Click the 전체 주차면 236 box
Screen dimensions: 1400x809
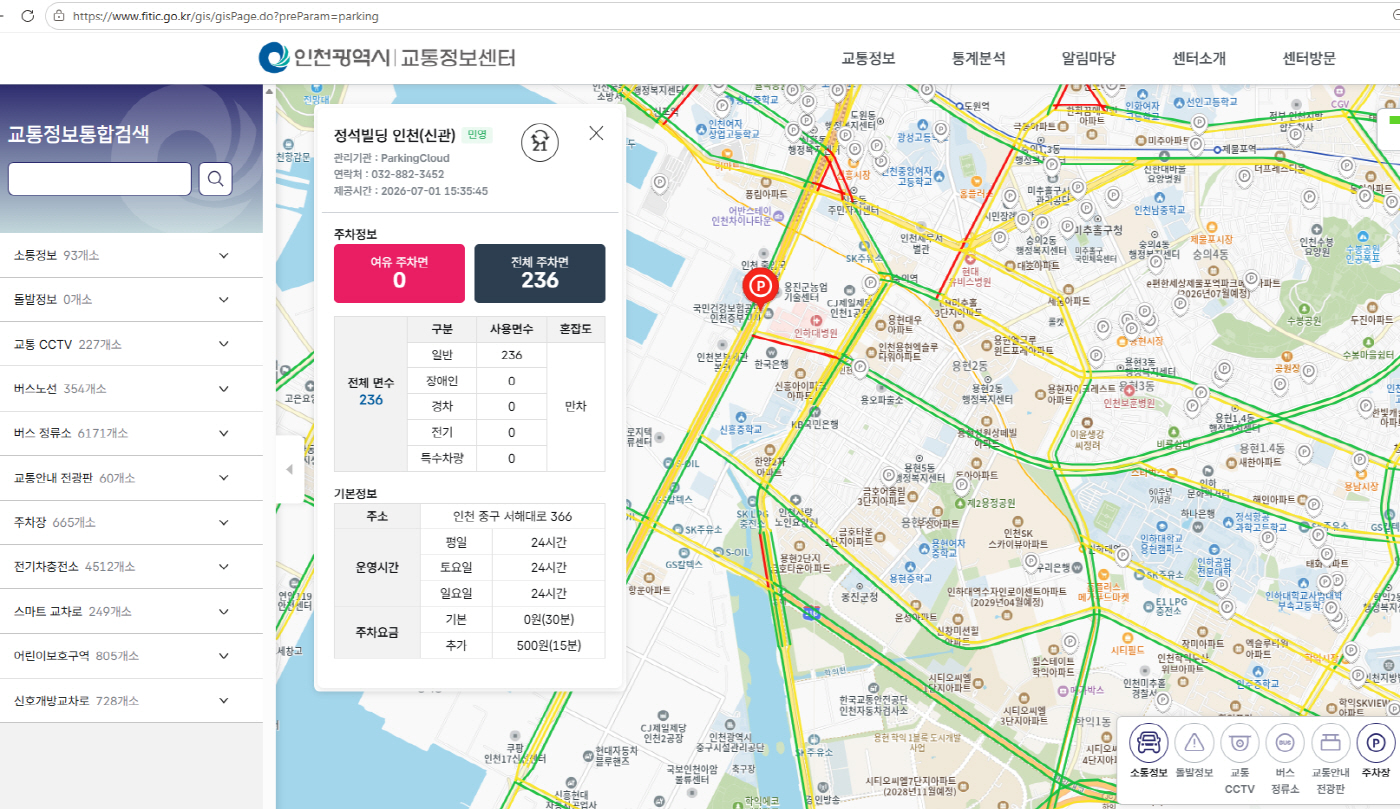pyautogui.click(x=540, y=273)
